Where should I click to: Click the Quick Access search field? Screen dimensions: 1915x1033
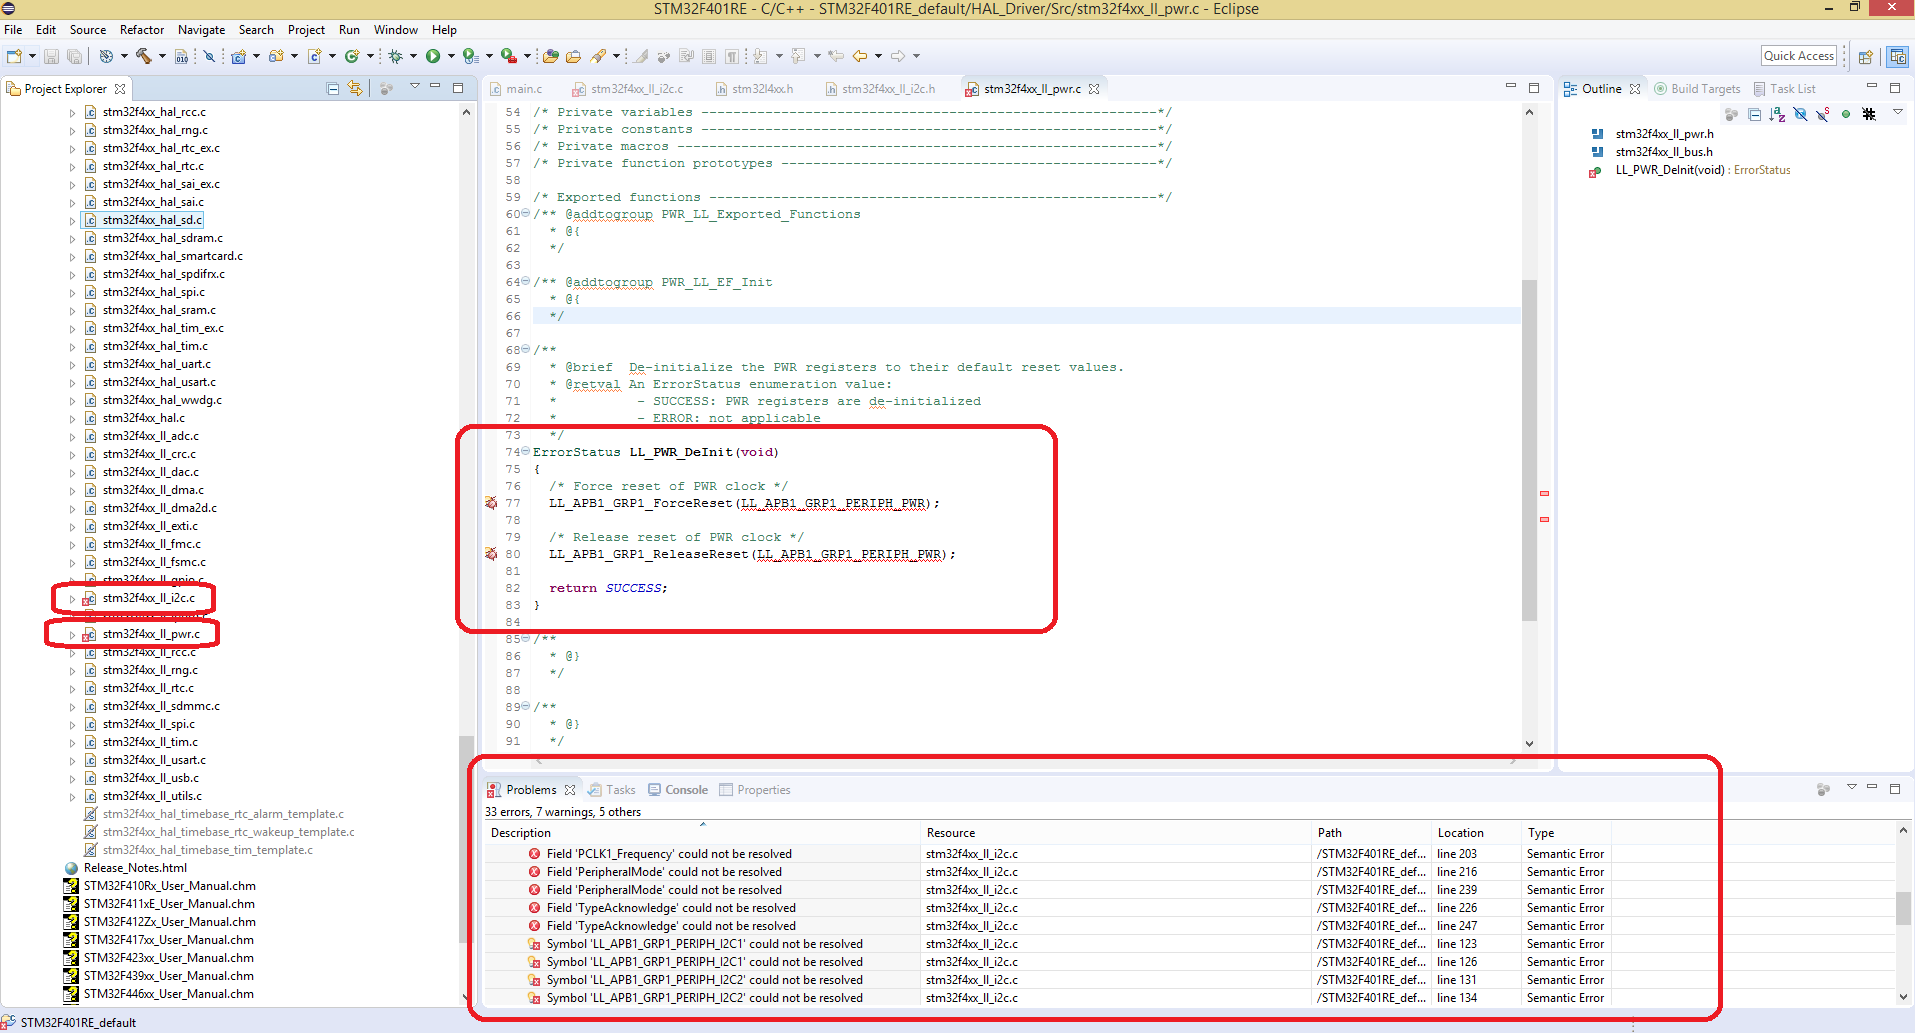(x=1798, y=56)
